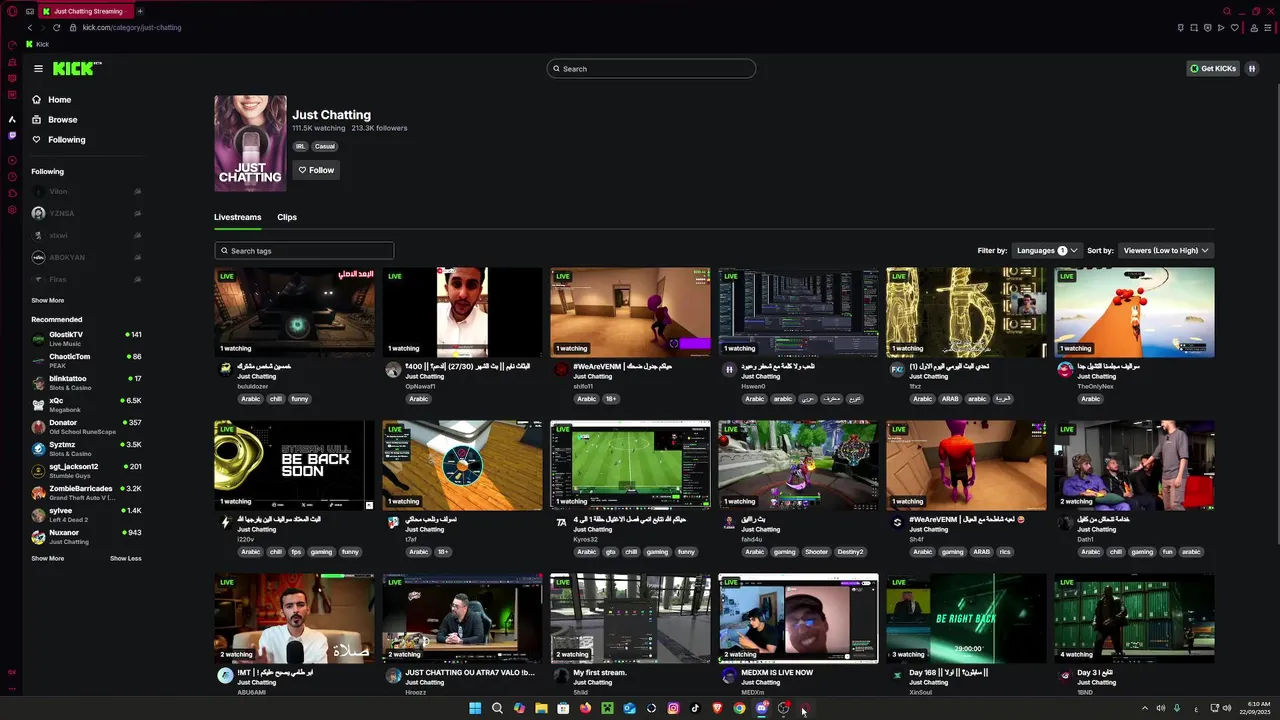Click the Get KICKs button
Screen dimensions: 1280x720
click(1212, 69)
